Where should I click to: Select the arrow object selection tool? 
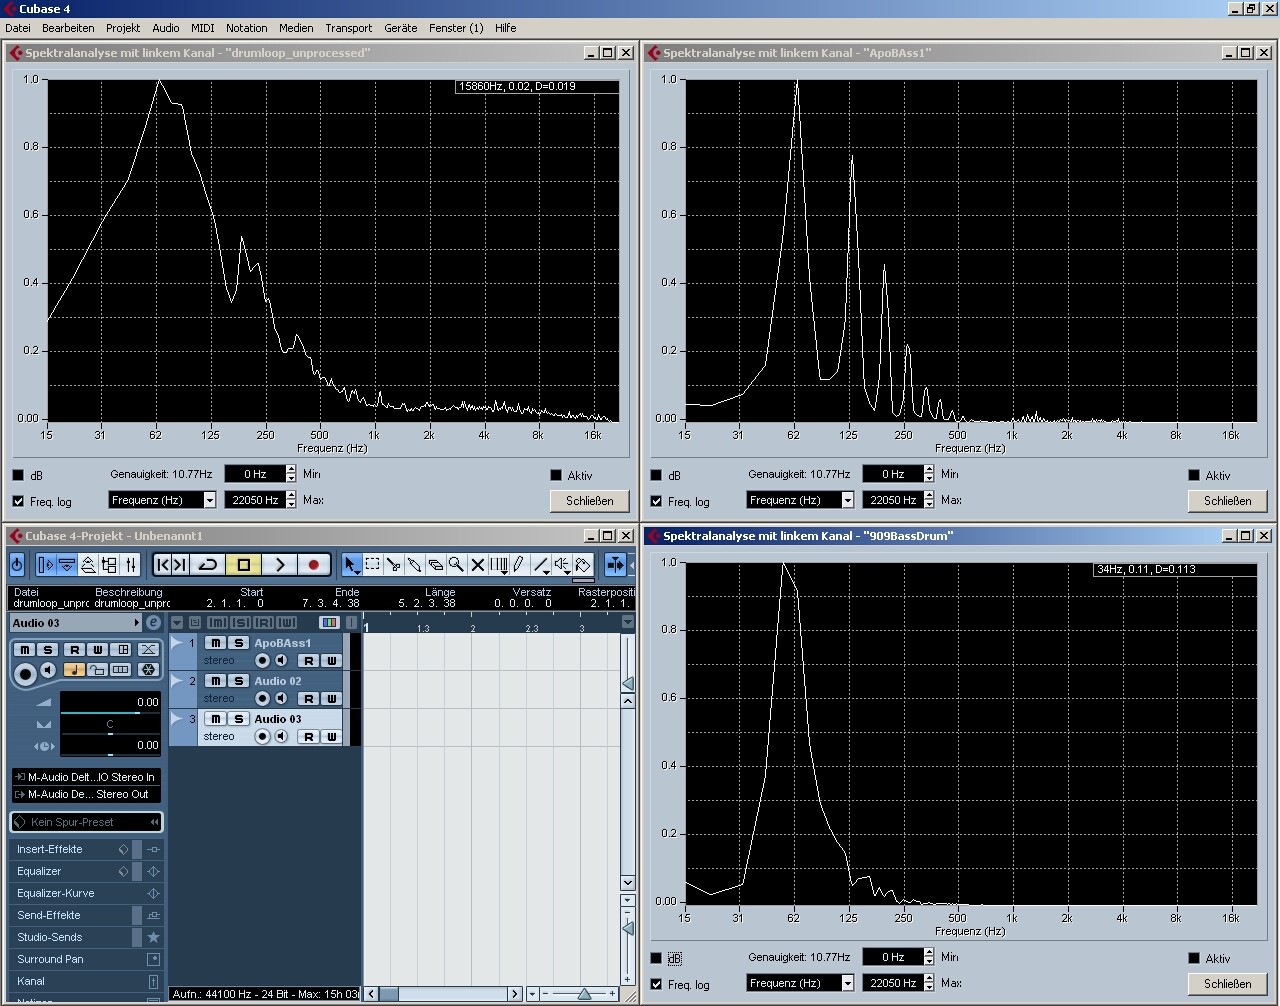coord(351,565)
